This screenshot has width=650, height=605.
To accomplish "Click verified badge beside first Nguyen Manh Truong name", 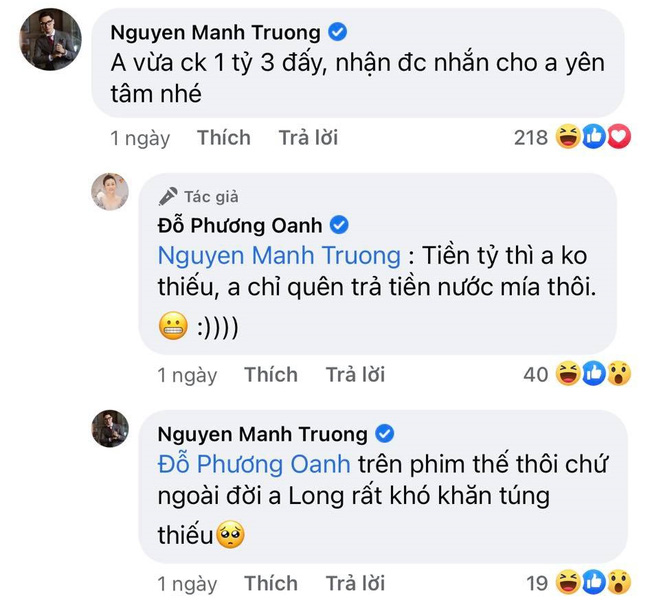I will pos(337,32).
